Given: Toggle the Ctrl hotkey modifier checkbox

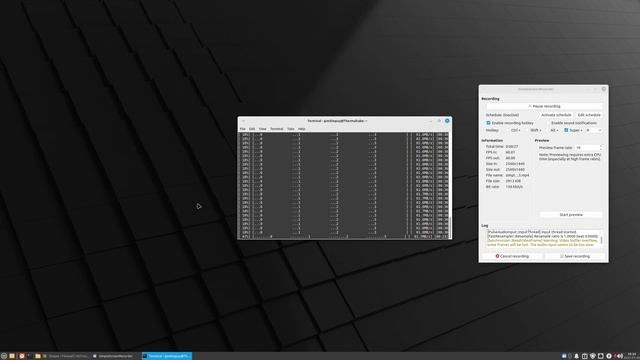Looking at the screenshot, I should coord(508,130).
